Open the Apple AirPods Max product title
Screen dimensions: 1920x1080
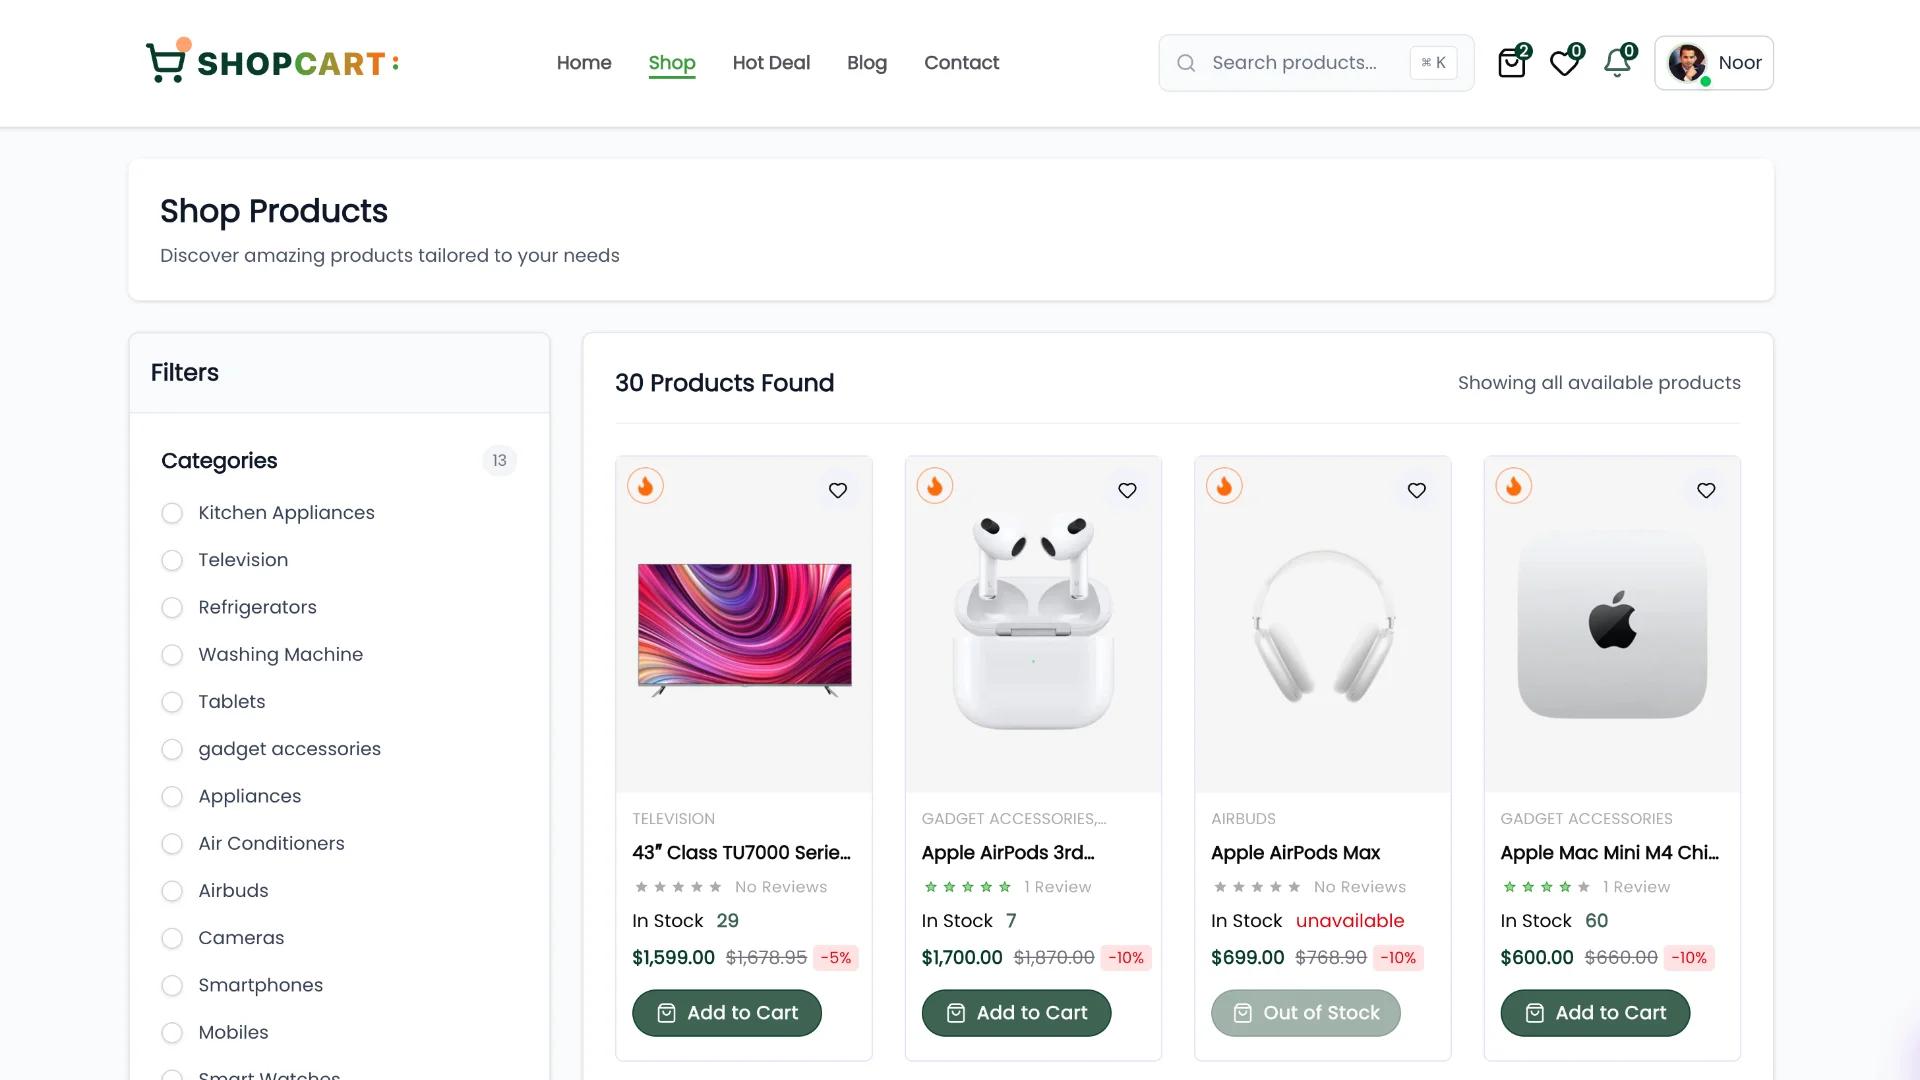[x=1295, y=853]
